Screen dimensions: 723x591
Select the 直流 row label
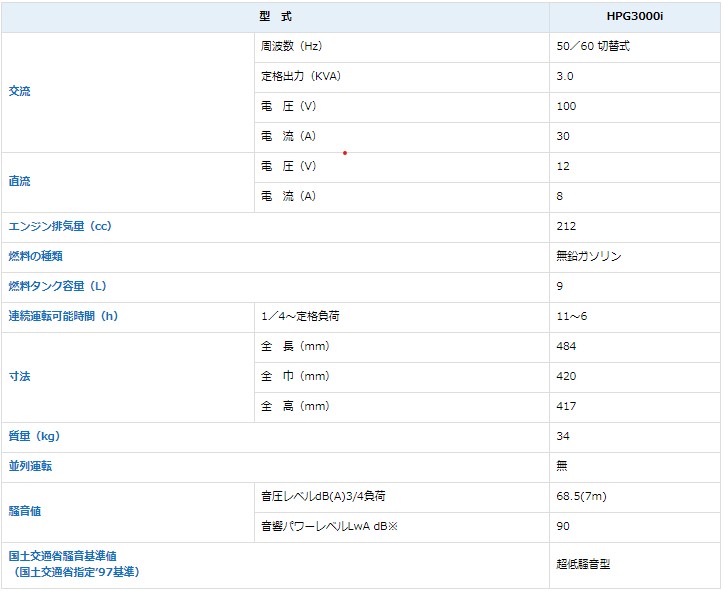point(19,181)
